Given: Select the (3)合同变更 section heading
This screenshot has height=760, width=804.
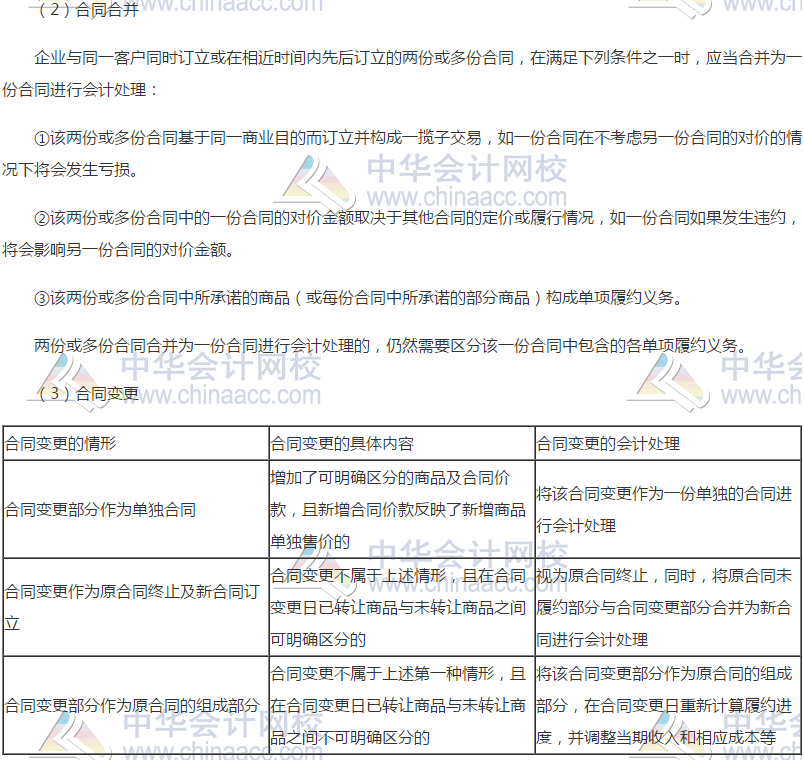Looking at the screenshot, I should click(86, 394).
